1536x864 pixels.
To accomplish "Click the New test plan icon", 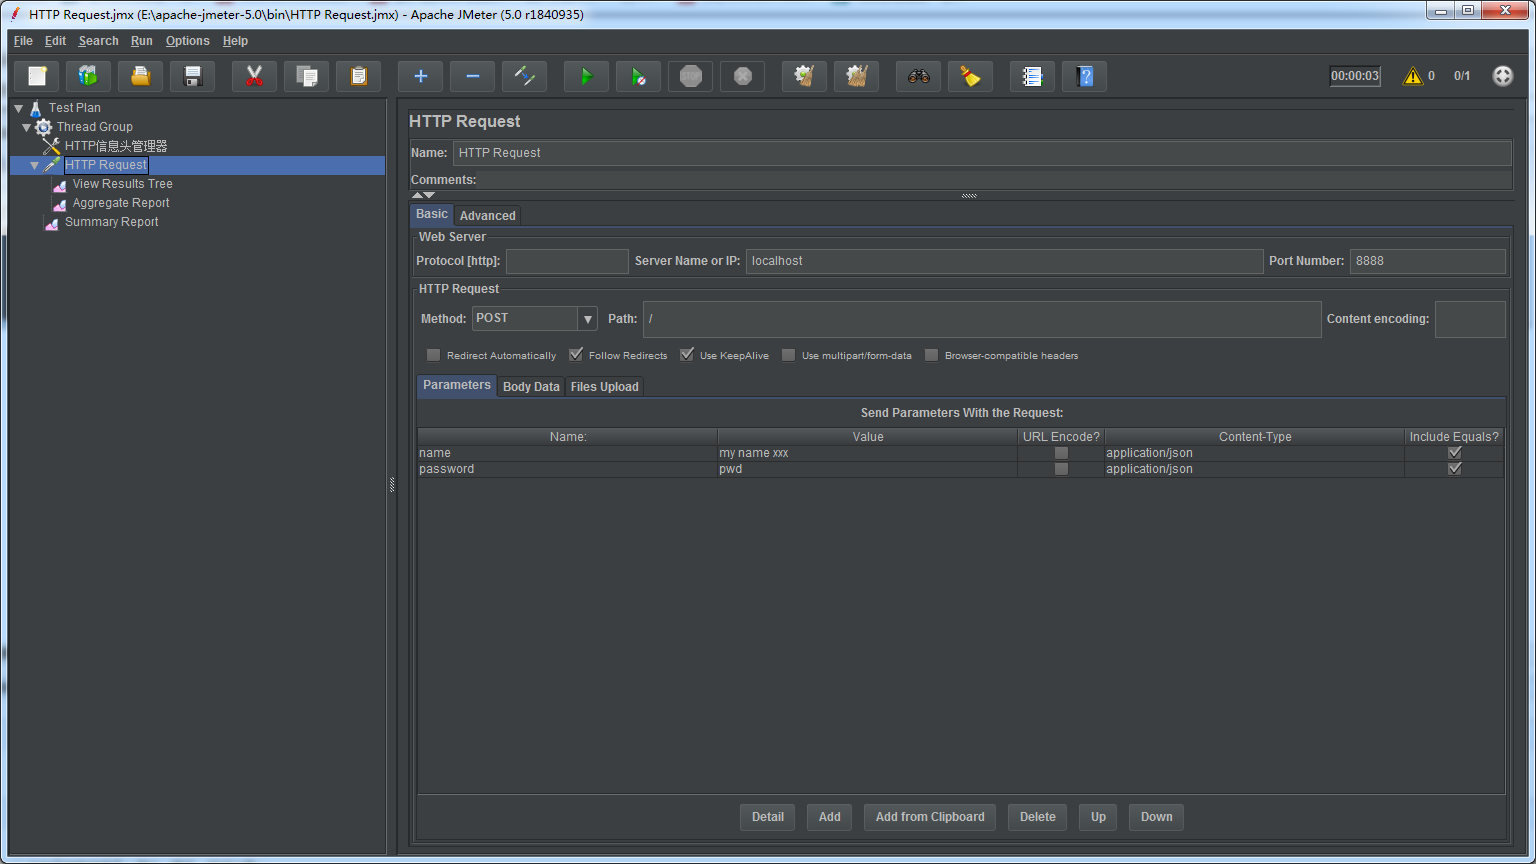I will coord(37,76).
